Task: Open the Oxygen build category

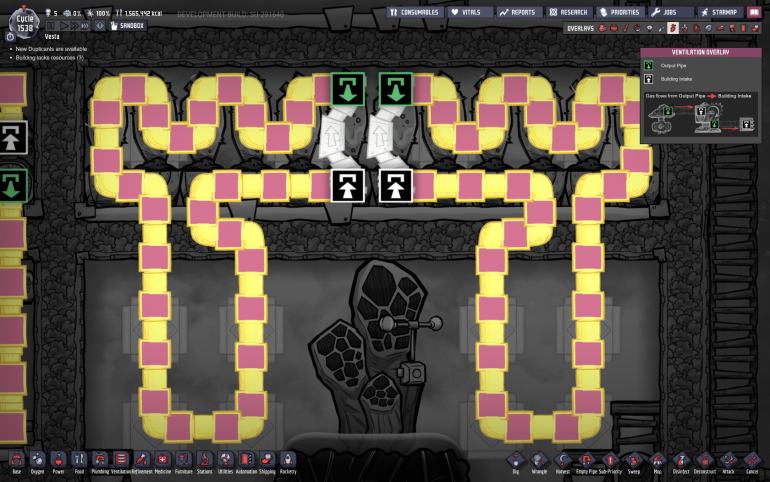Action: pos(37,463)
